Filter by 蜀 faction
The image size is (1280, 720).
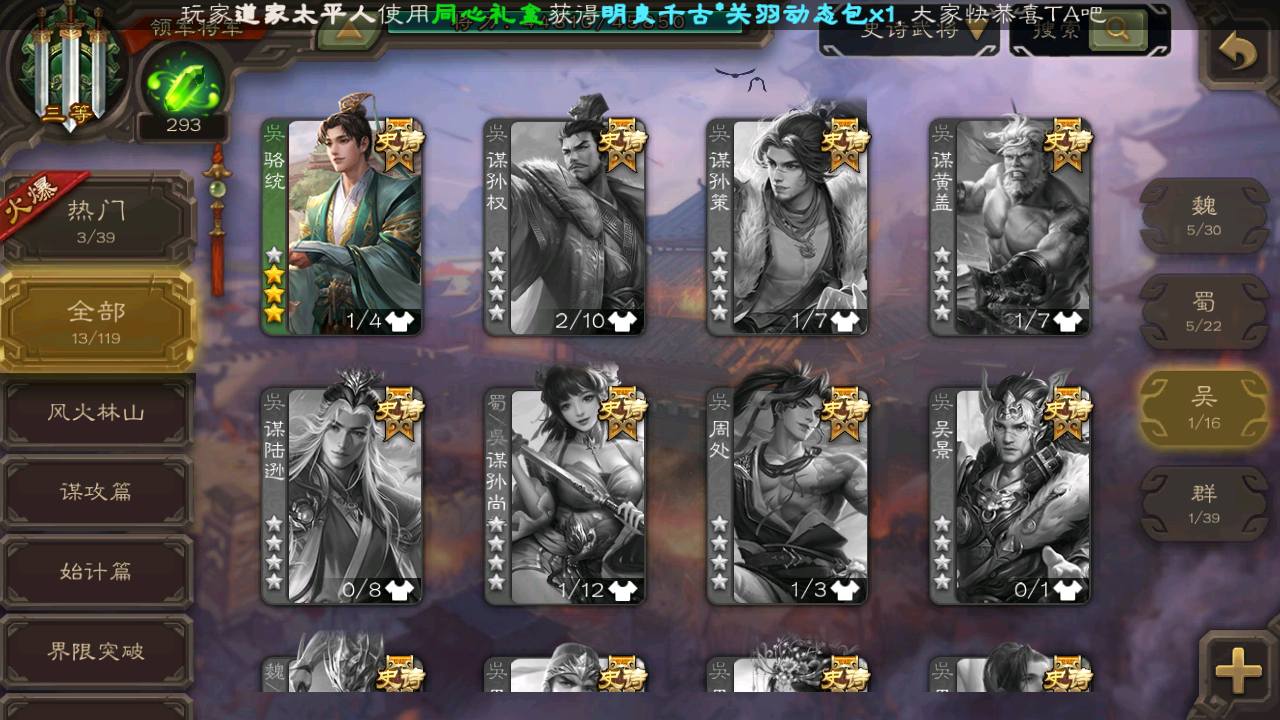(x=1204, y=312)
